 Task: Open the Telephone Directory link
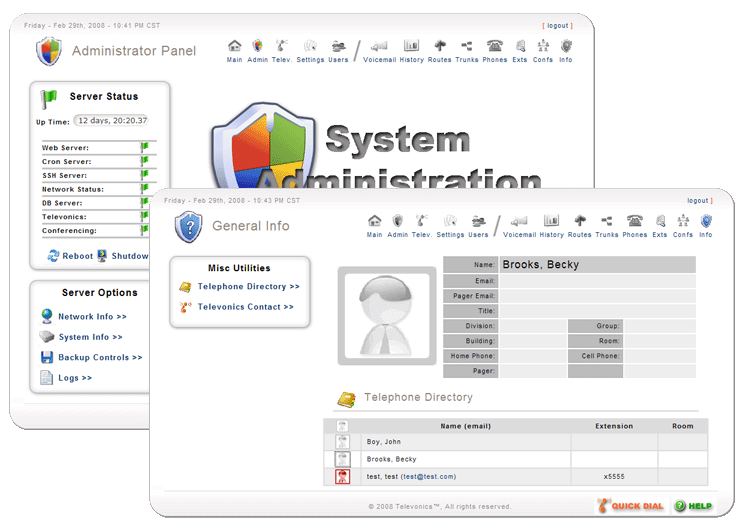point(248,287)
